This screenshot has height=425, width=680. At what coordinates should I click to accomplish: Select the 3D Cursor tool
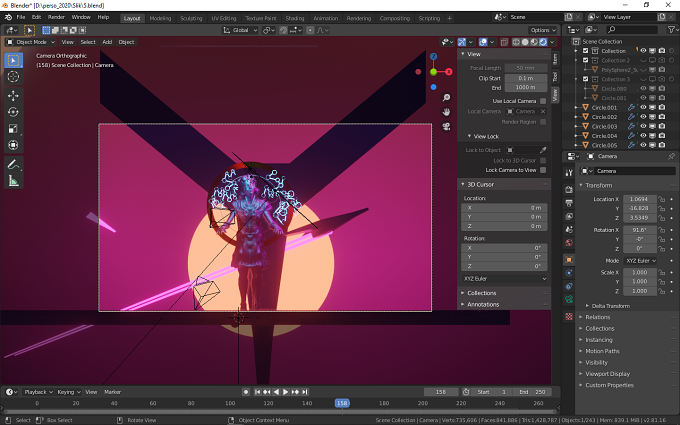pyautogui.click(x=13, y=77)
